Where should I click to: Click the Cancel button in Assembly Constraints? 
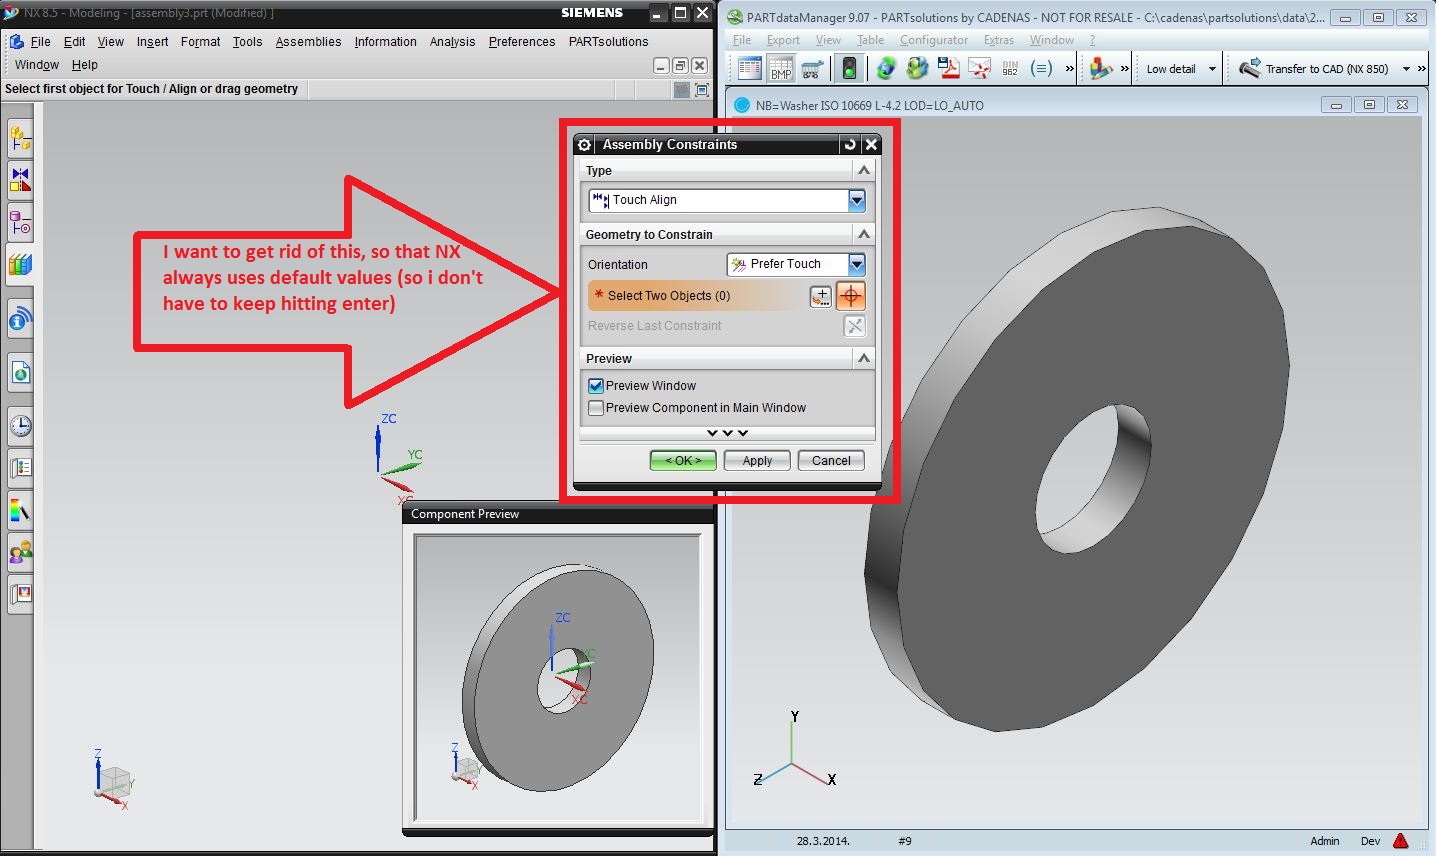point(831,461)
